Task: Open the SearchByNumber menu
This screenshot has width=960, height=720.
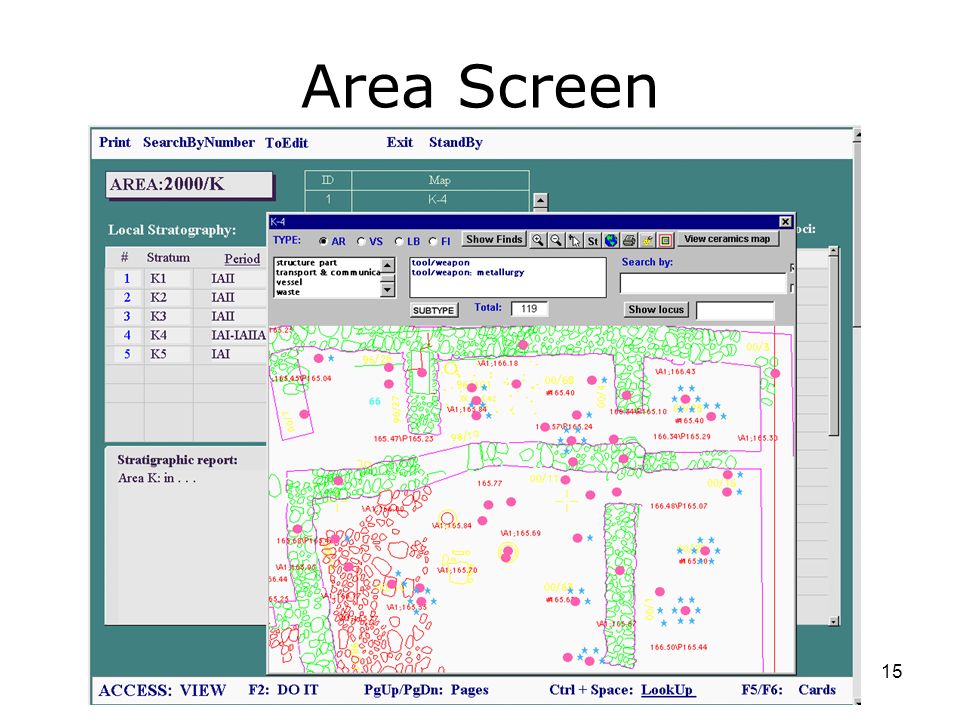Action: pyautogui.click(x=198, y=143)
